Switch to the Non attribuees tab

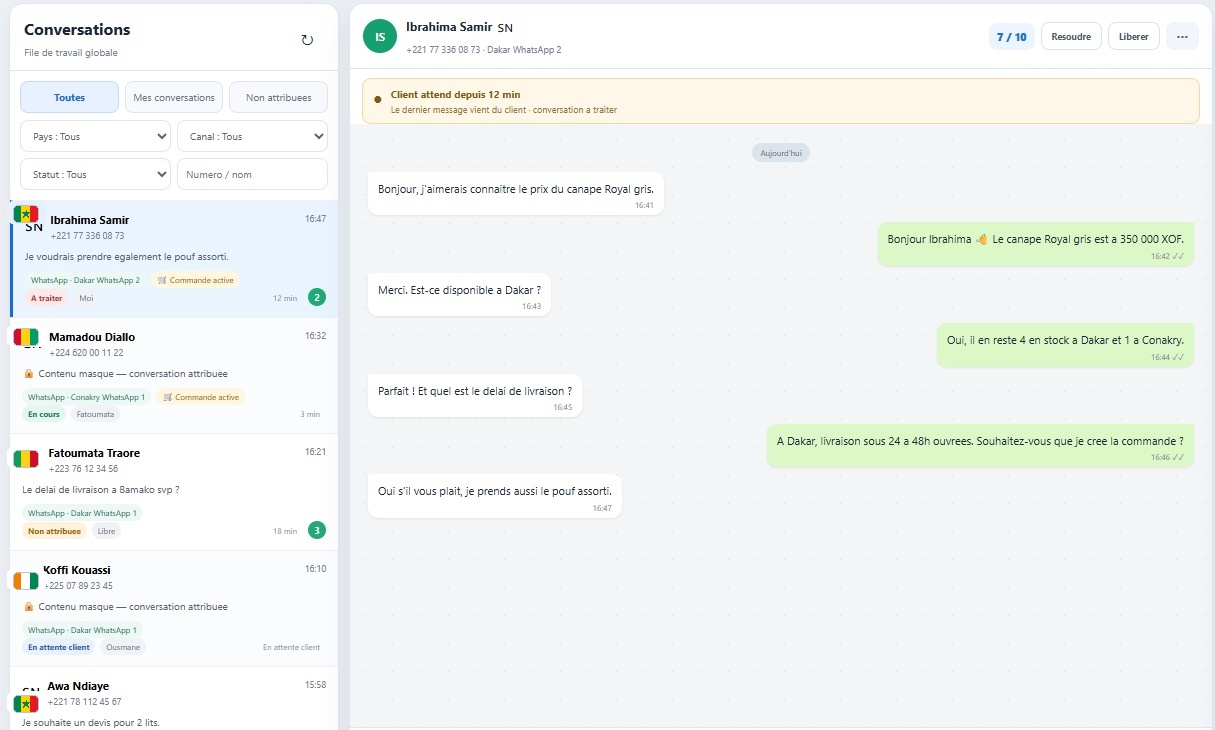[x=279, y=97]
